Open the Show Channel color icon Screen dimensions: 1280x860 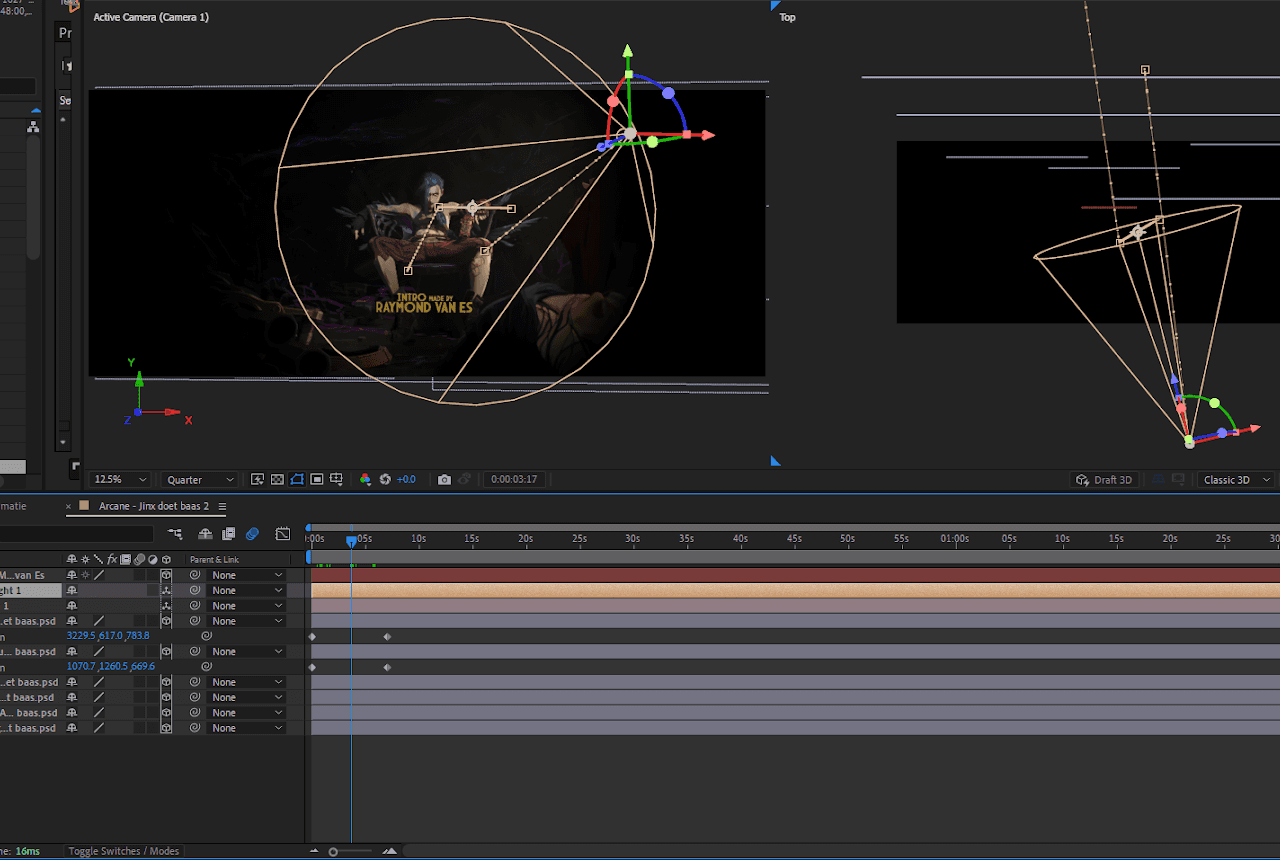[366, 479]
